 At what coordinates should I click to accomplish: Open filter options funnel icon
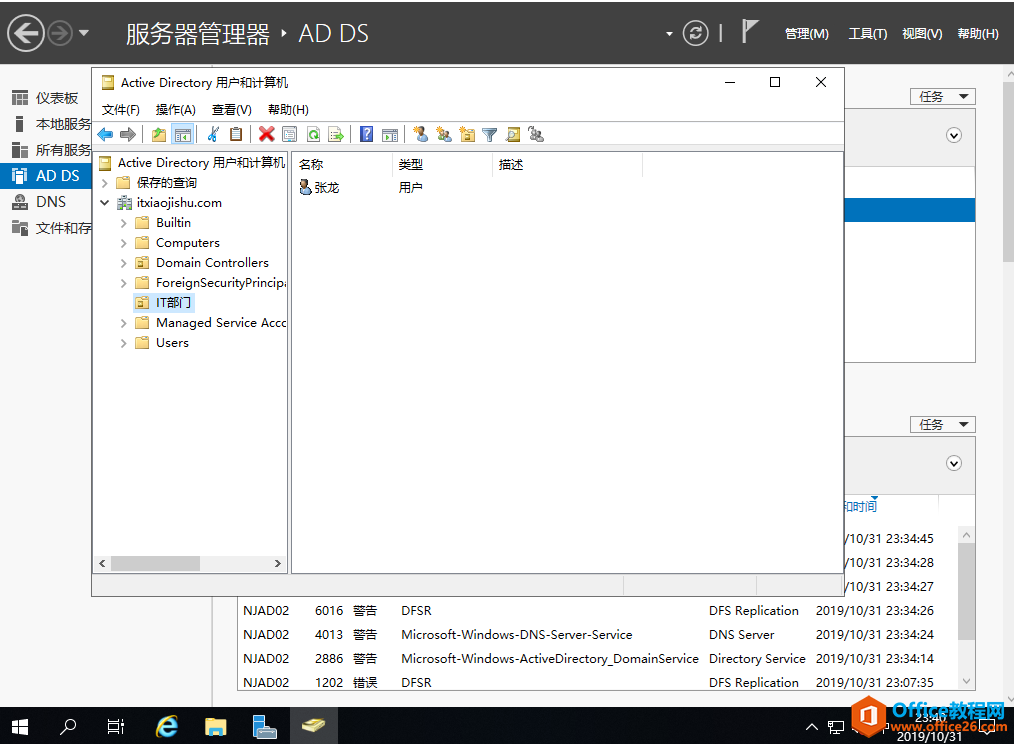pyautogui.click(x=490, y=135)
